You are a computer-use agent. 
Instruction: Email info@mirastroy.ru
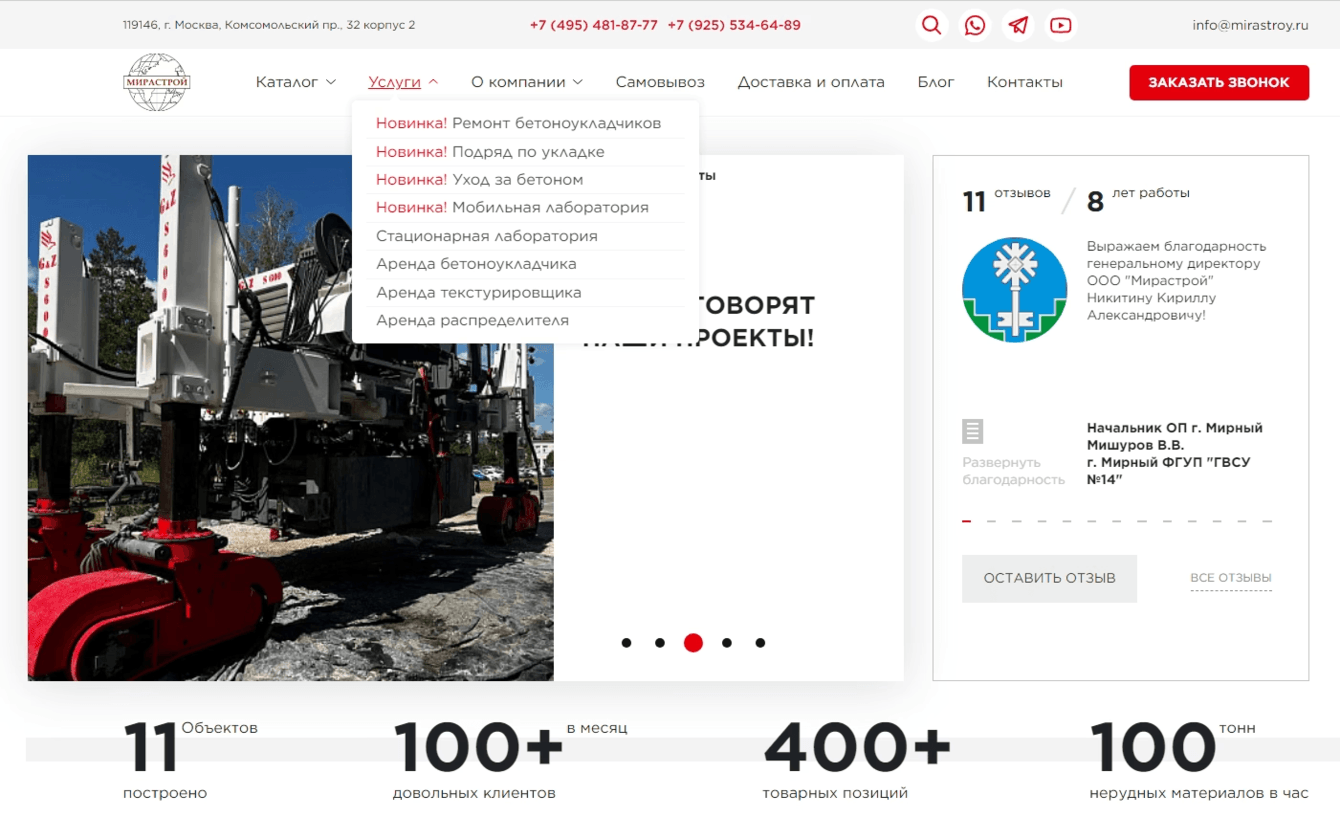[1250, 25]
